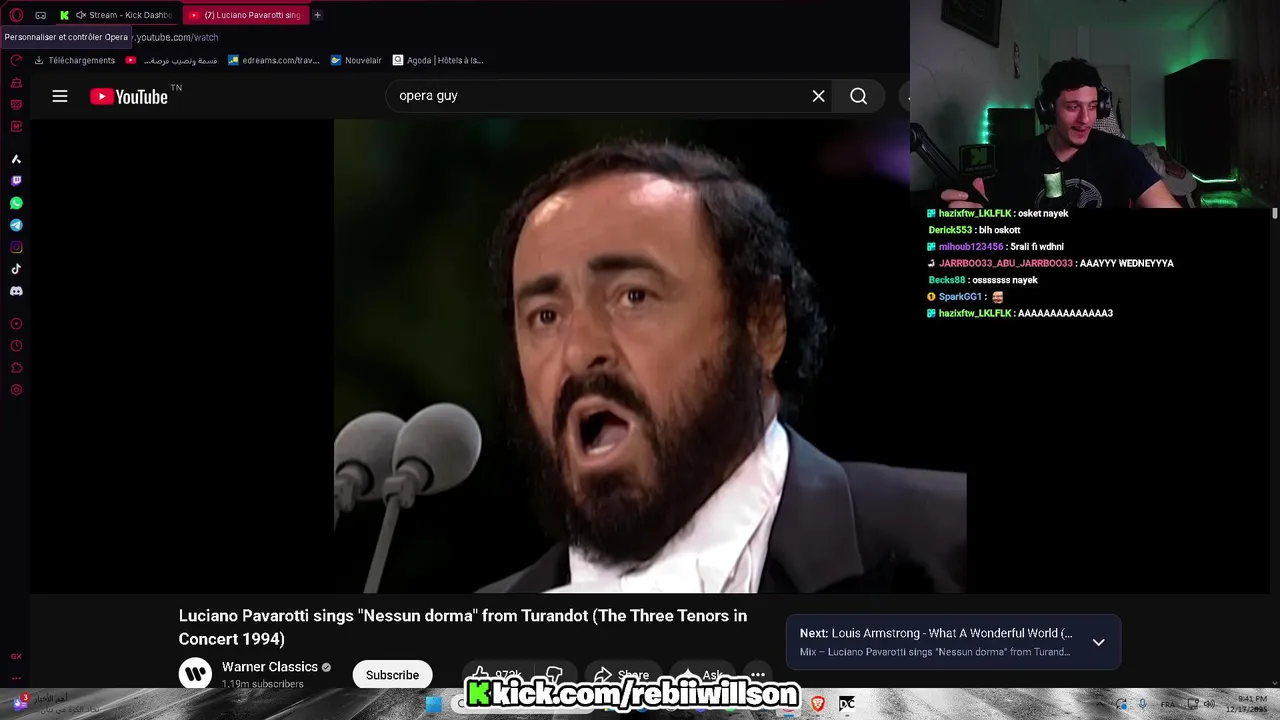Open the Agoda Hôtels bookmark
The height and width of the screenshot is (720, 1280).
click(438, 60)
